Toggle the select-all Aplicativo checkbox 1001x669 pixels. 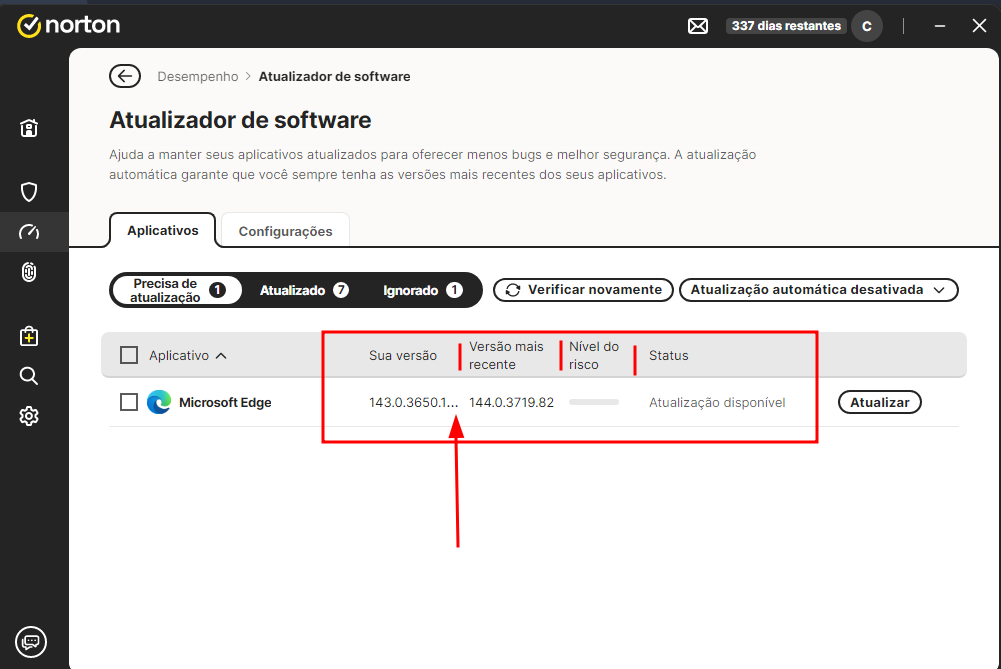coord(129,355)
